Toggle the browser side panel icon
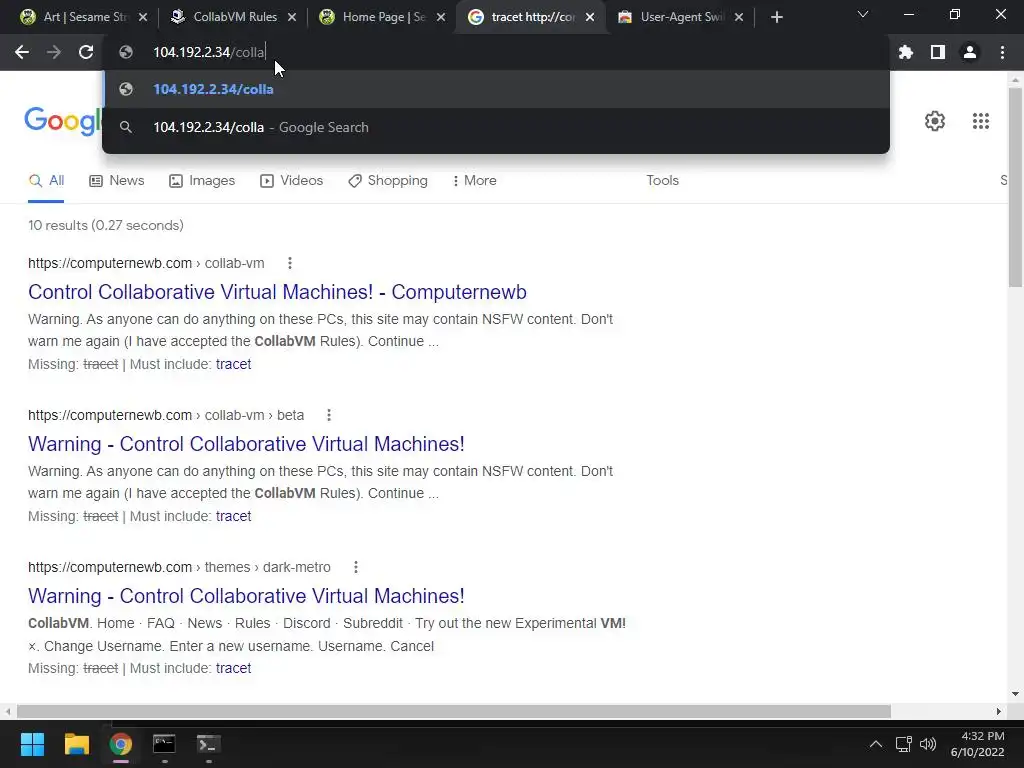 tap(938, 52)
